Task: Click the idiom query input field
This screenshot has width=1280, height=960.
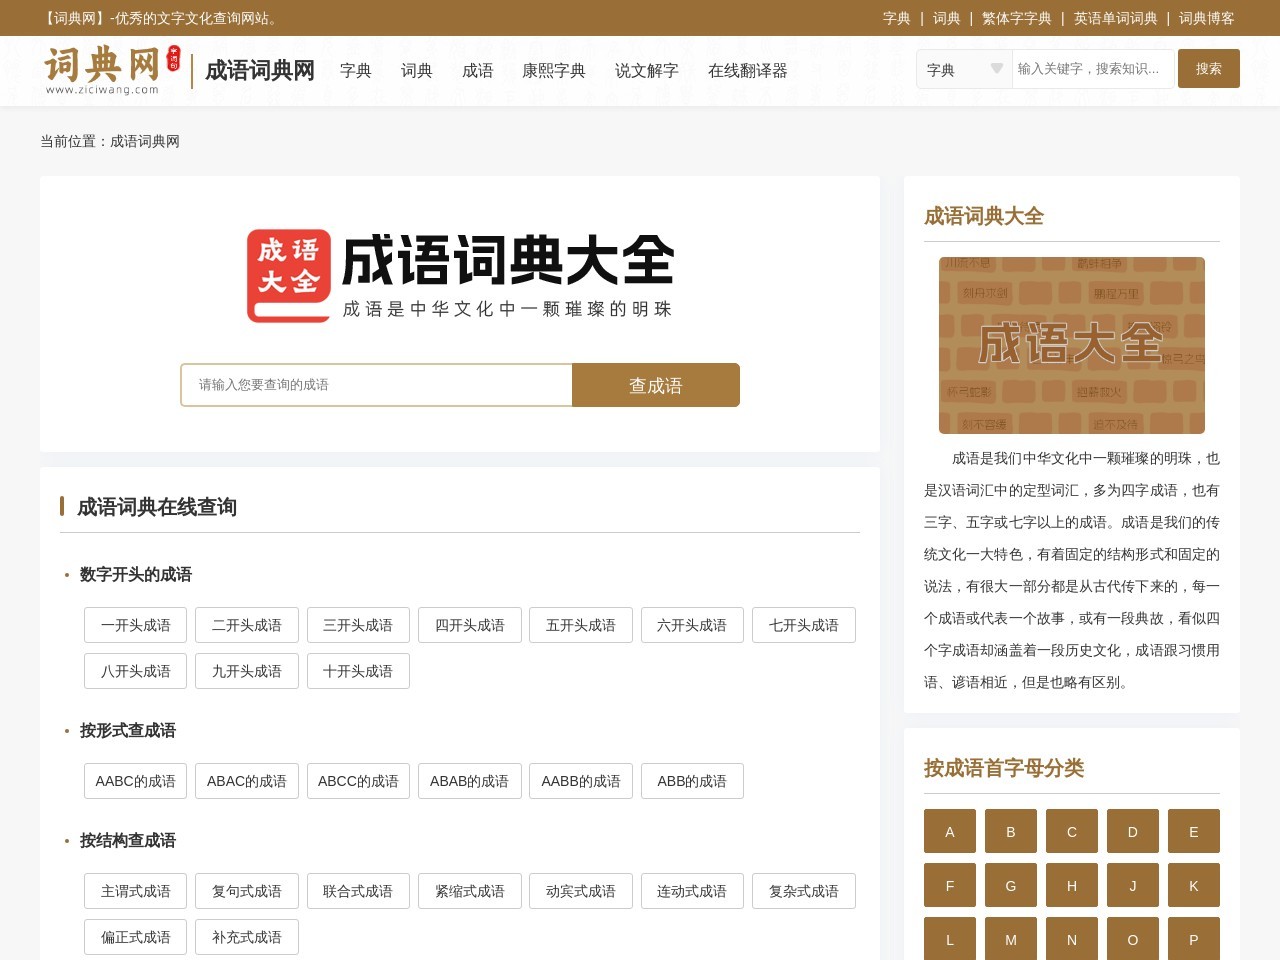Action: click(x=376, y=385)
